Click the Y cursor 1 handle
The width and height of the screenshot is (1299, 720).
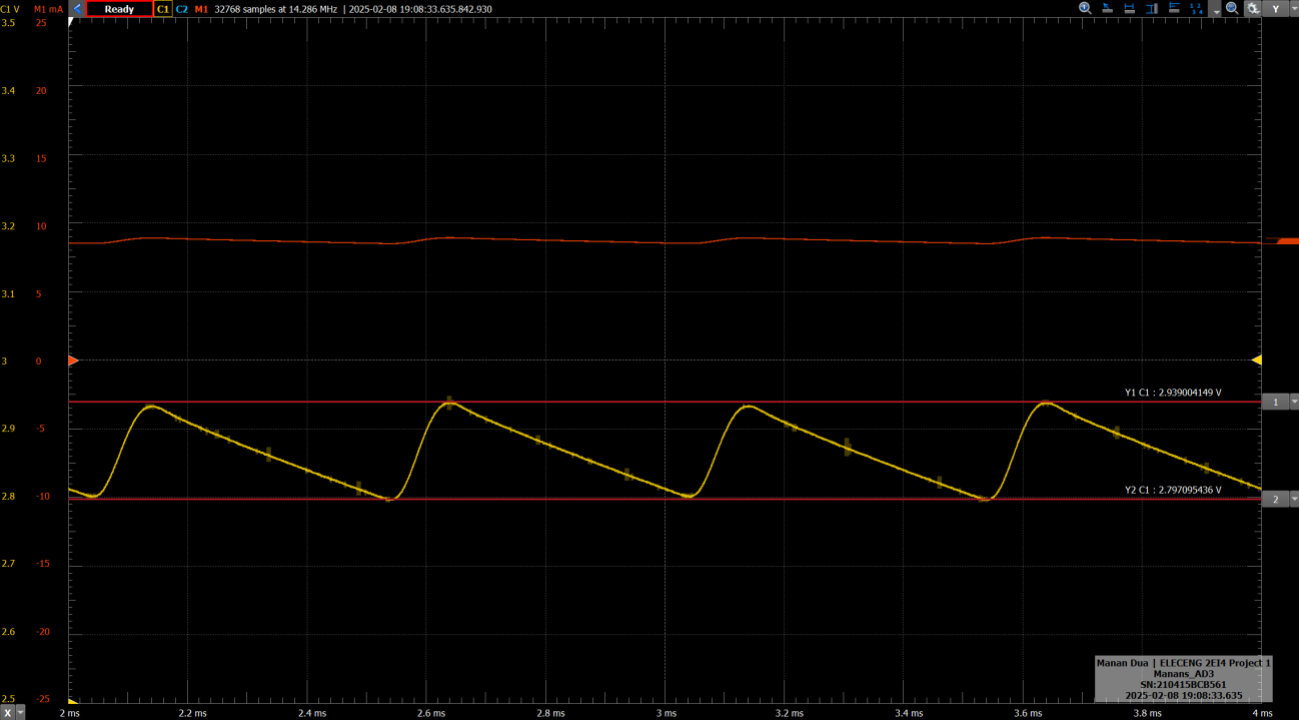[1275, 402]
